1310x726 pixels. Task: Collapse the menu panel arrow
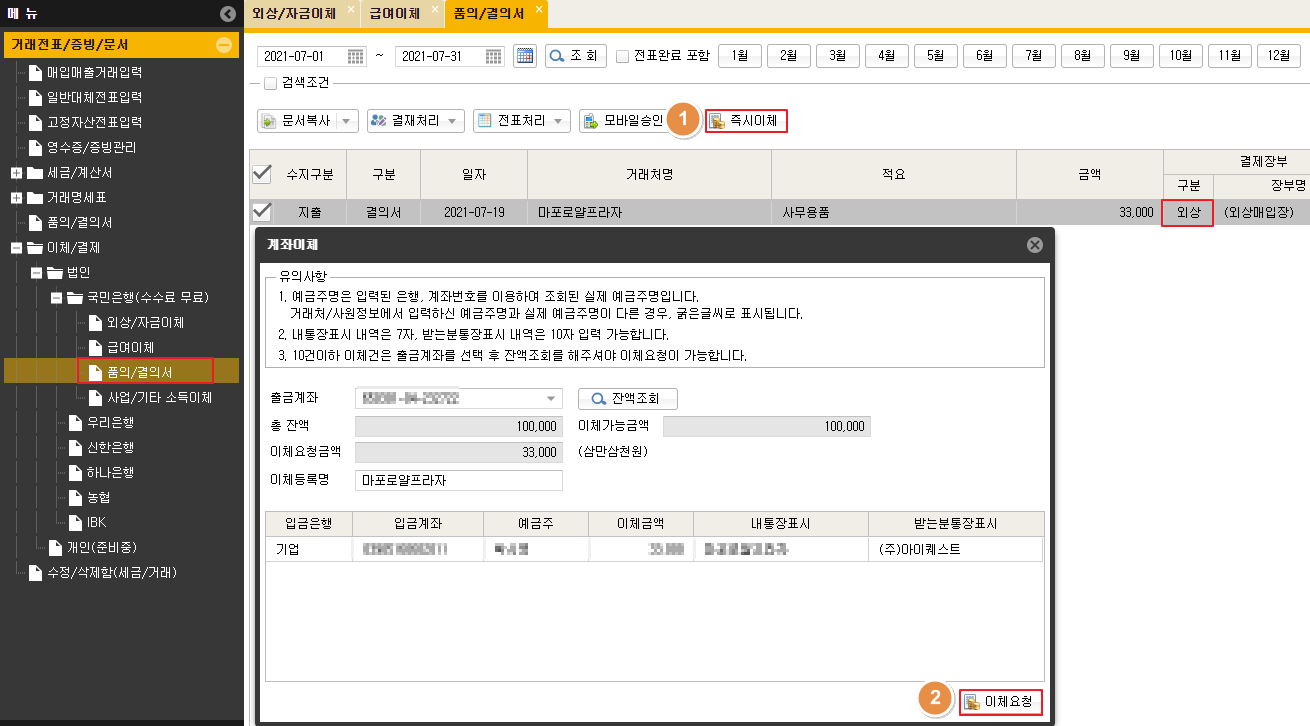coord(226,14)
